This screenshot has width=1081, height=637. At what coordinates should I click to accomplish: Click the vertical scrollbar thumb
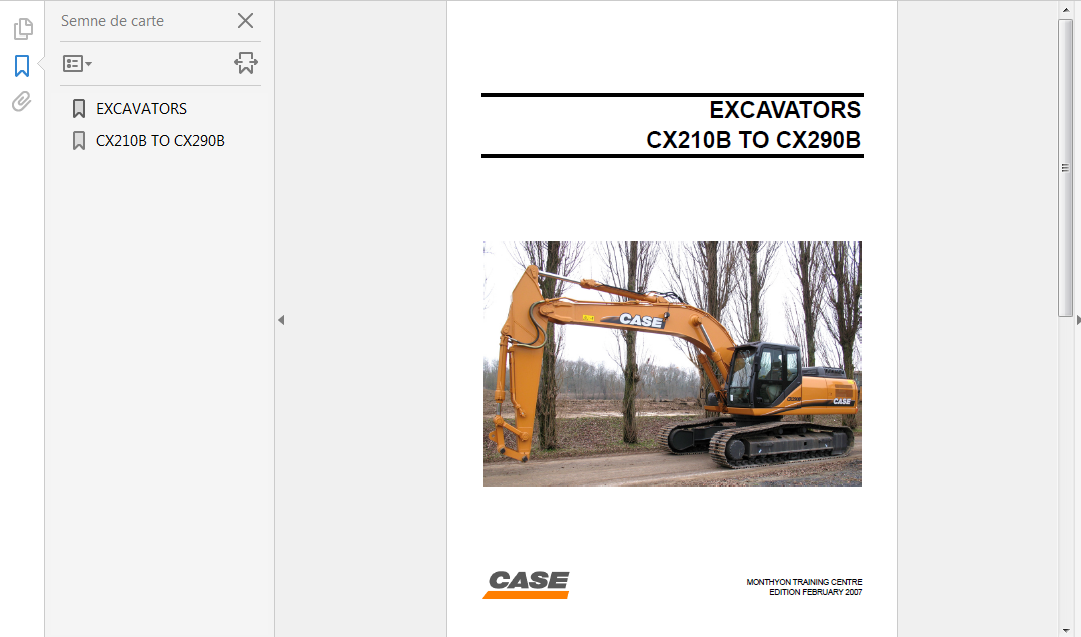(x=1065, y=168)
